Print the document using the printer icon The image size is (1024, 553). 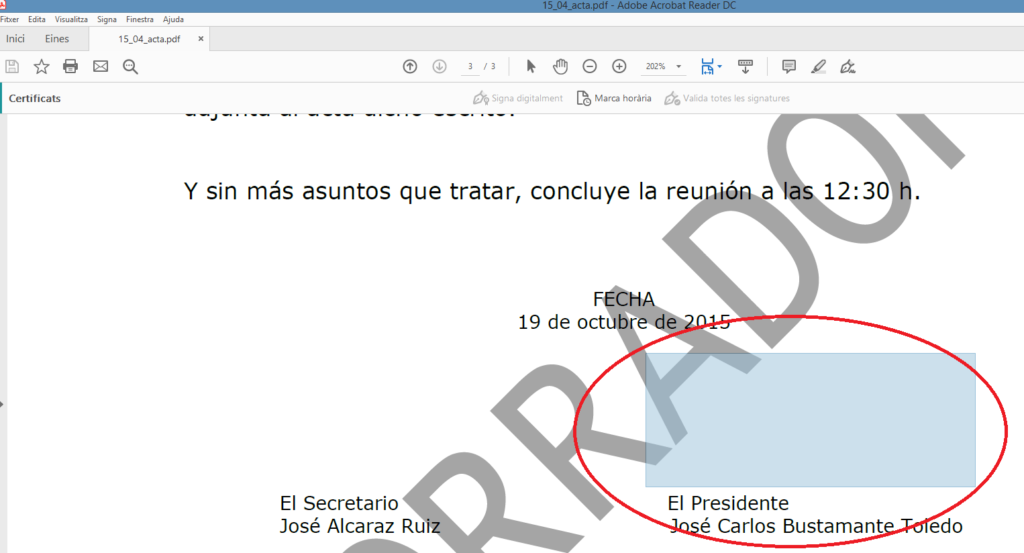click(x=71, y=67)
